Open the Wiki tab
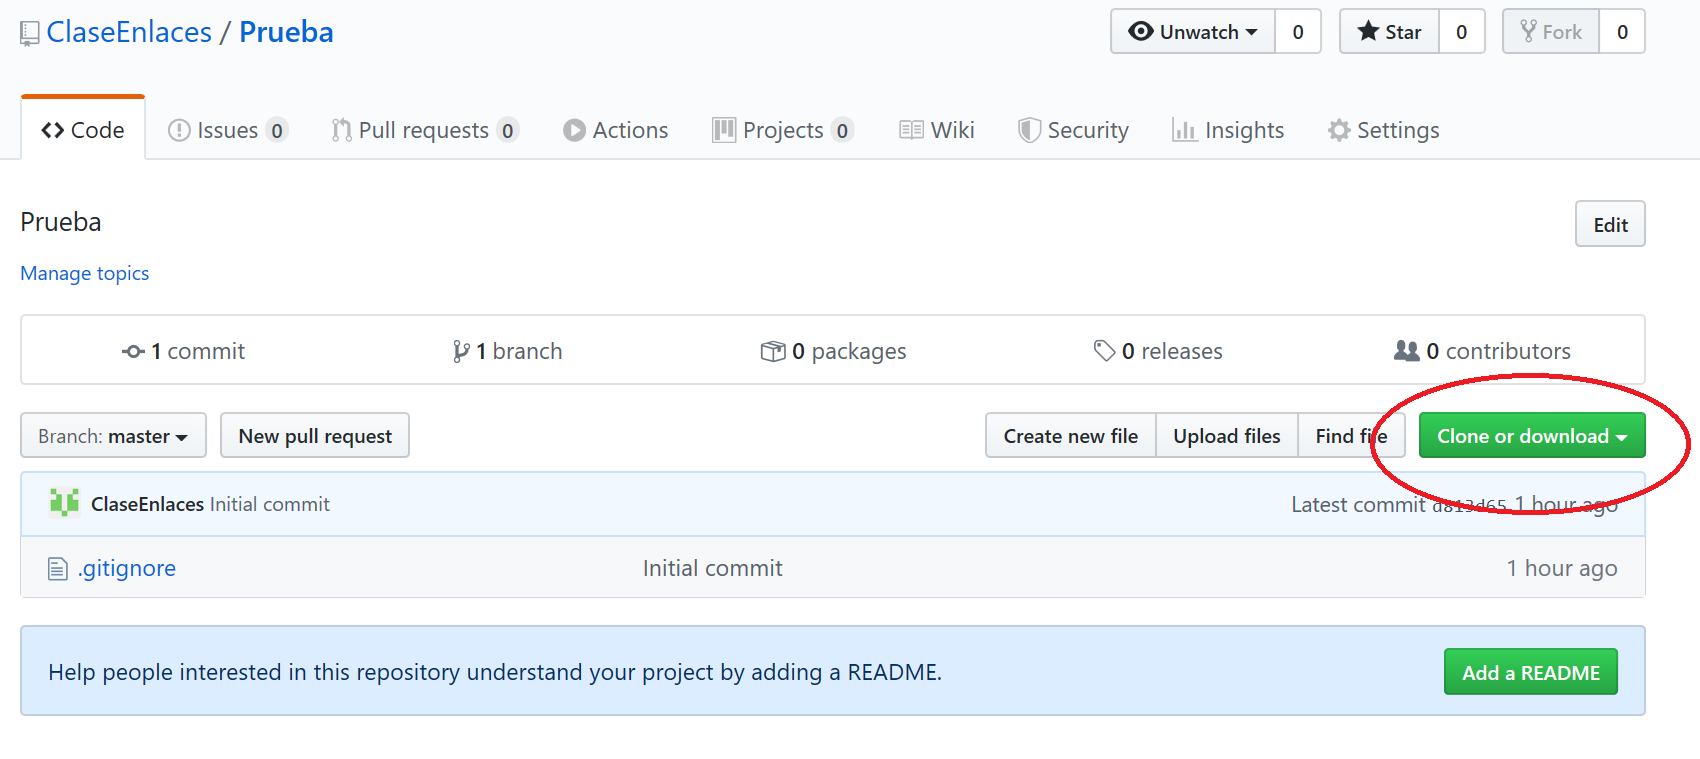This screenshot has width=1700, height=759. [x=937, y=130]
